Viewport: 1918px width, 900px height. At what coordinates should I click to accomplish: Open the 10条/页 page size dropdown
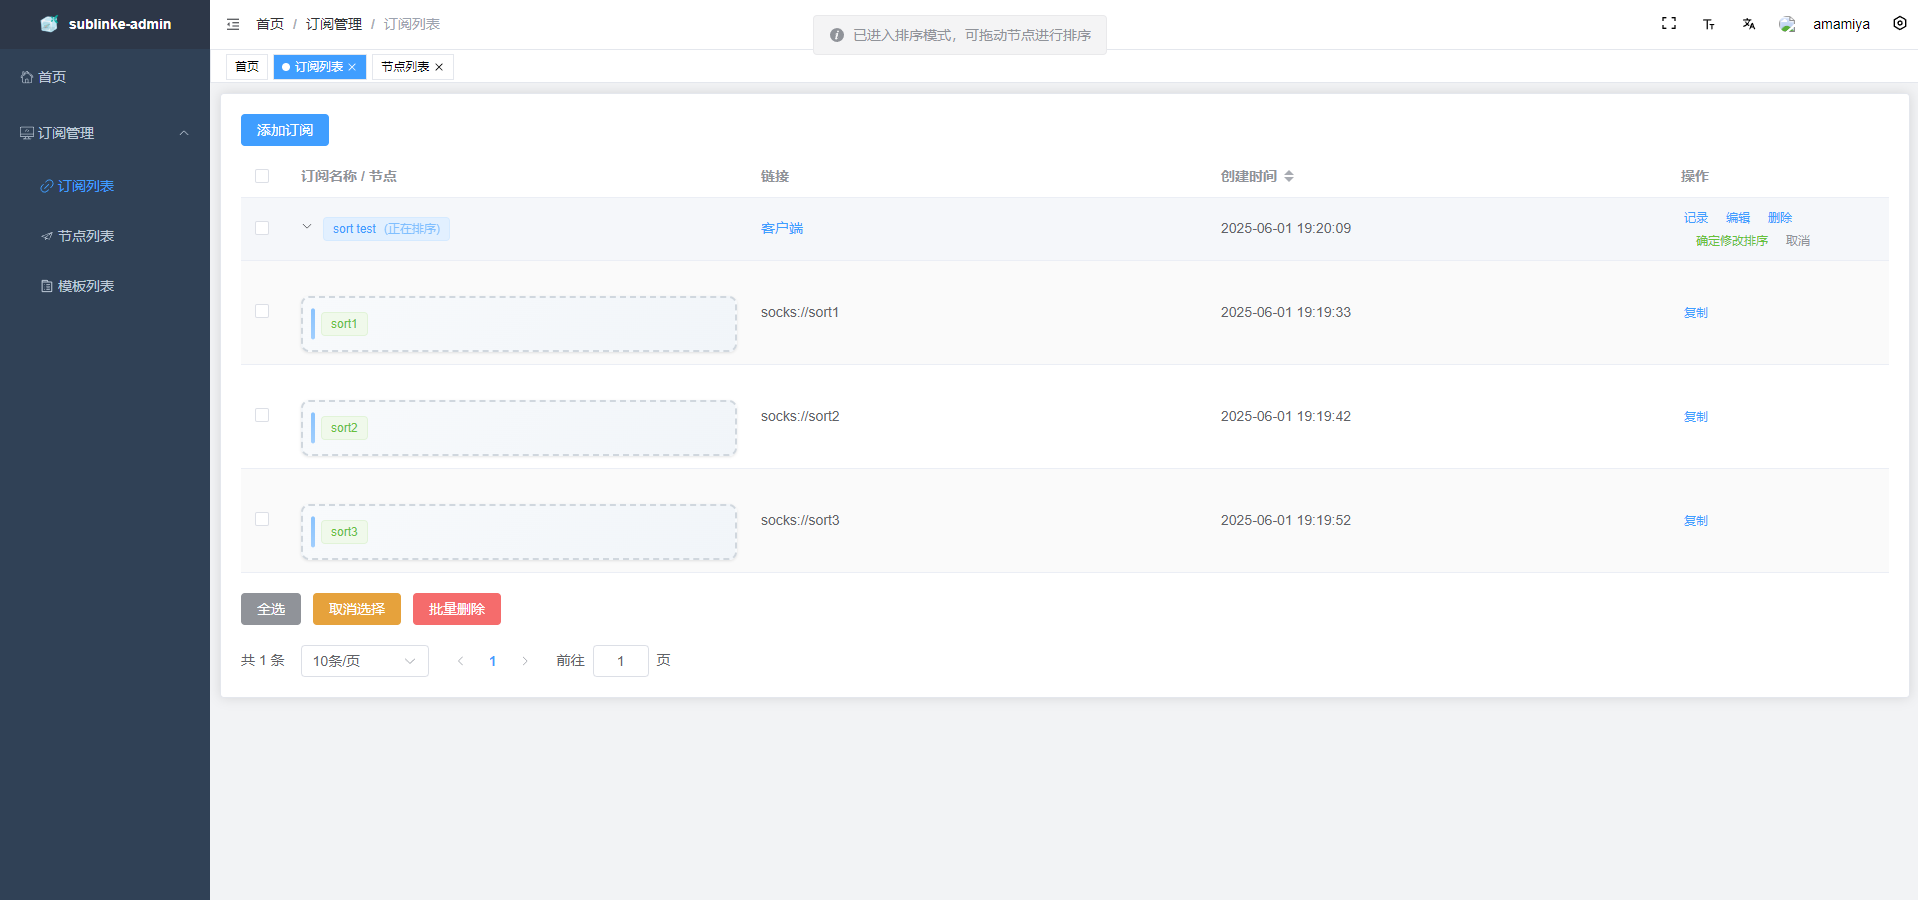pyautogui.click(x=365, y=661)
